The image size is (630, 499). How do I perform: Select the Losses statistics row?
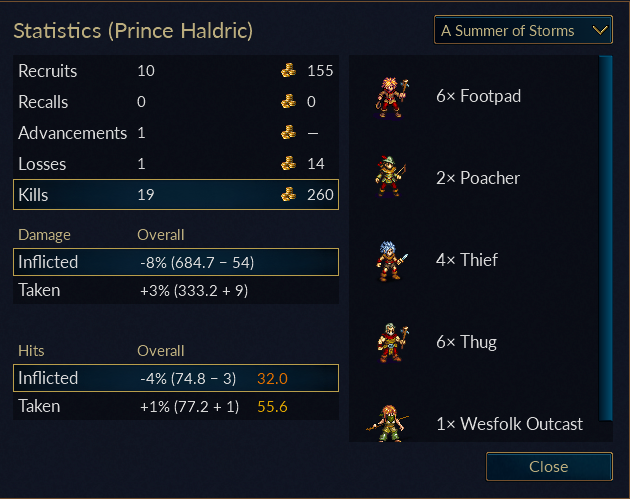pos(176,164)
